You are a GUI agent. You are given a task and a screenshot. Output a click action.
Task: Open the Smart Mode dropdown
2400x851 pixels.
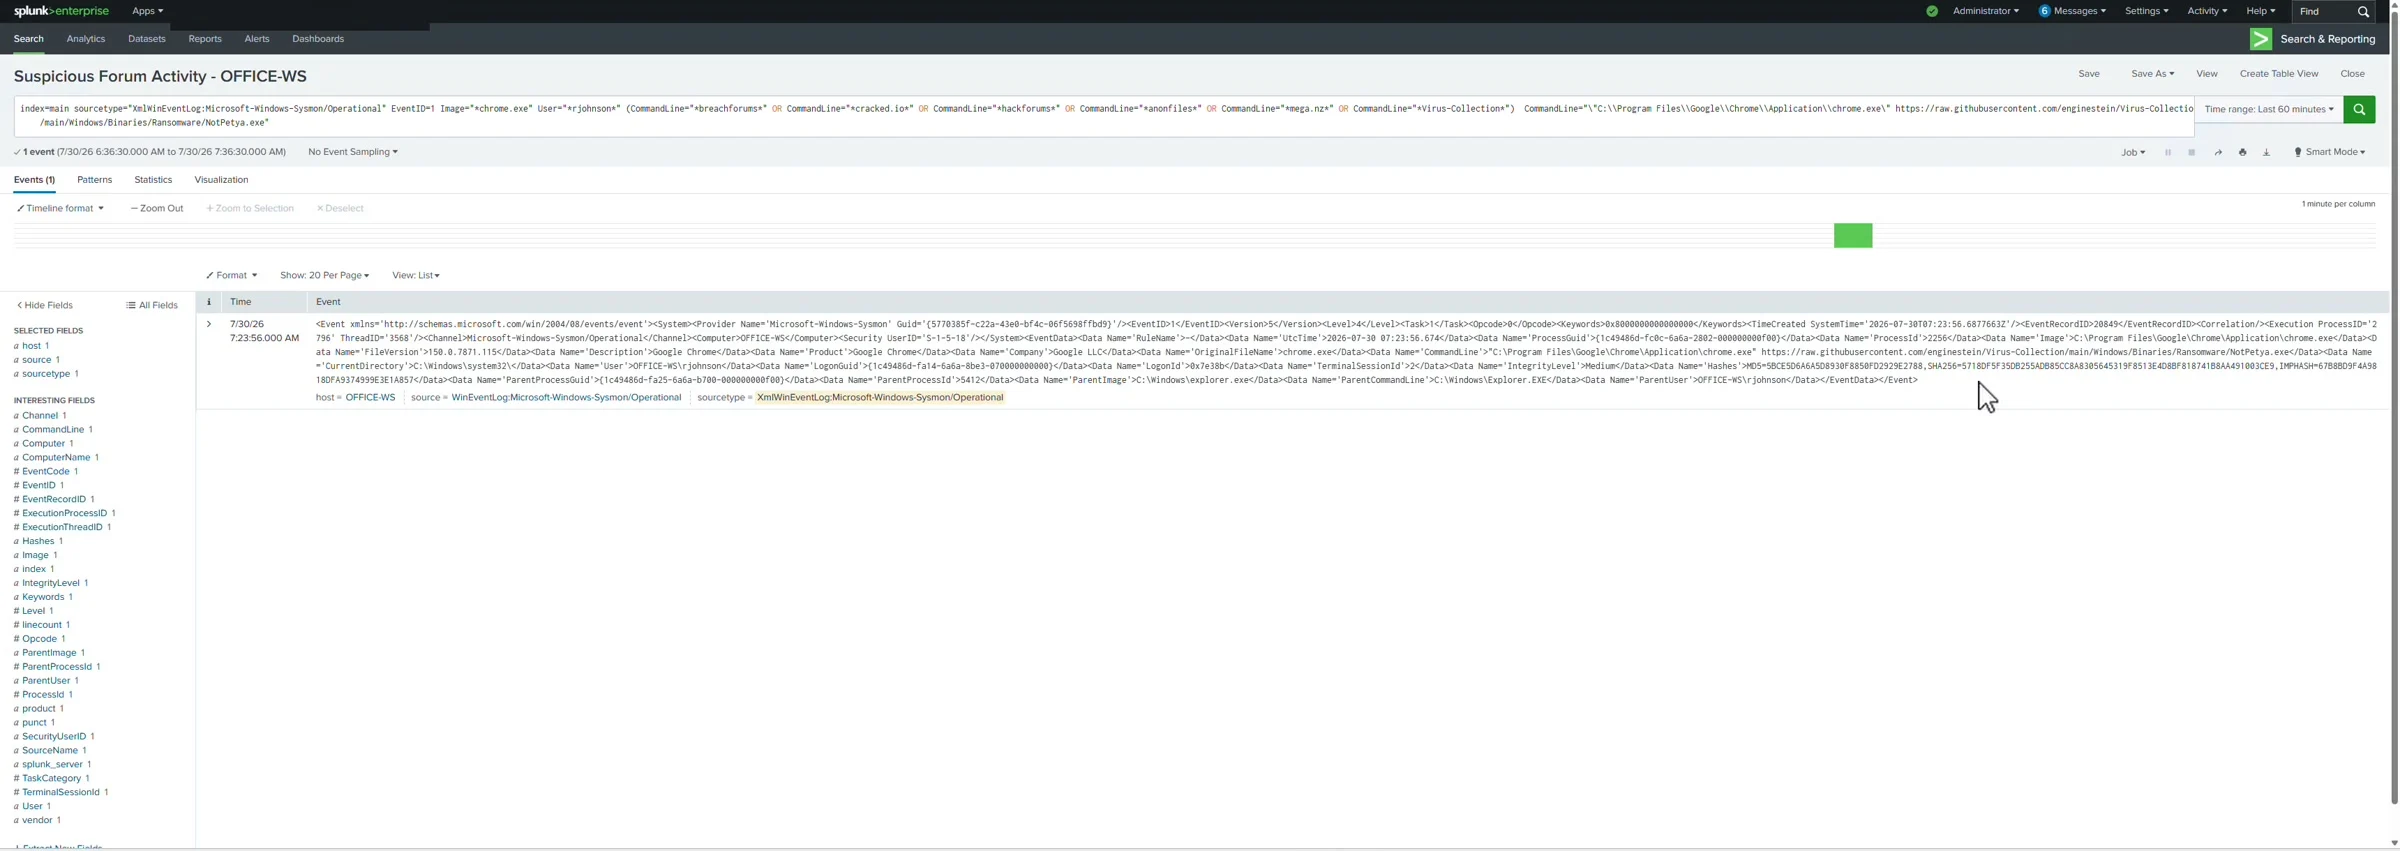(2330, 152)
